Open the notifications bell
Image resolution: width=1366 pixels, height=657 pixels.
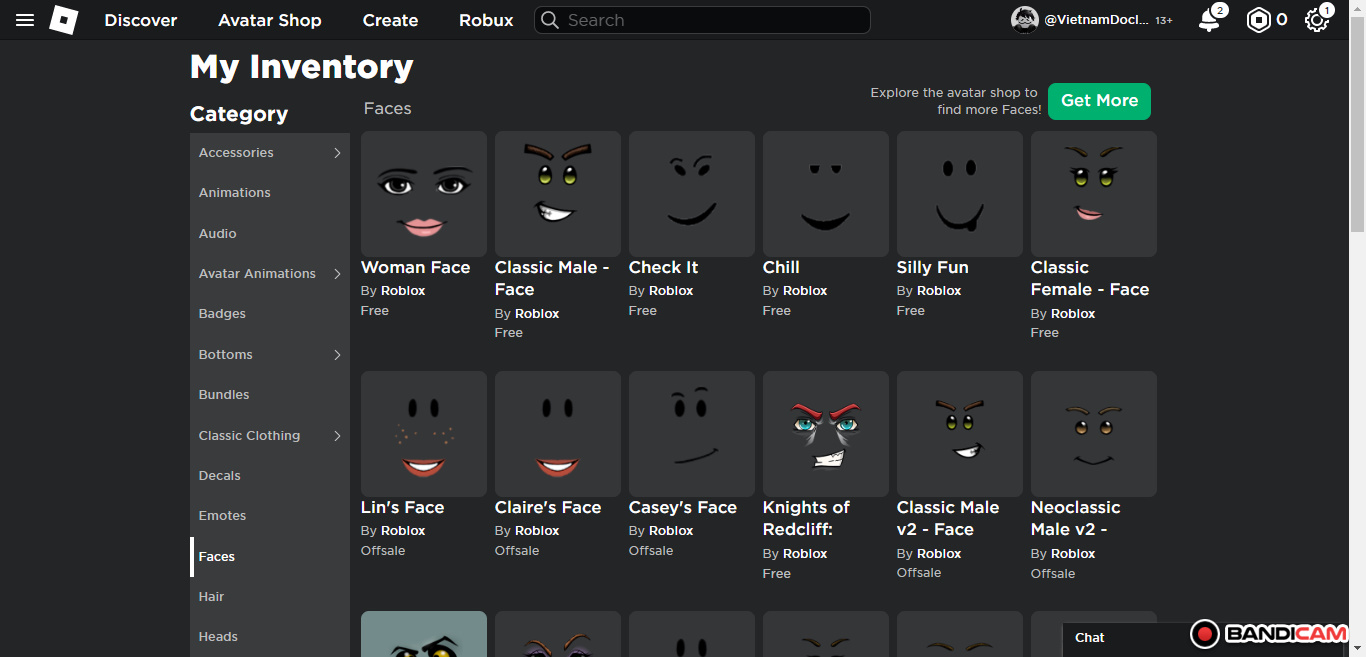[x=1209, y=20]
